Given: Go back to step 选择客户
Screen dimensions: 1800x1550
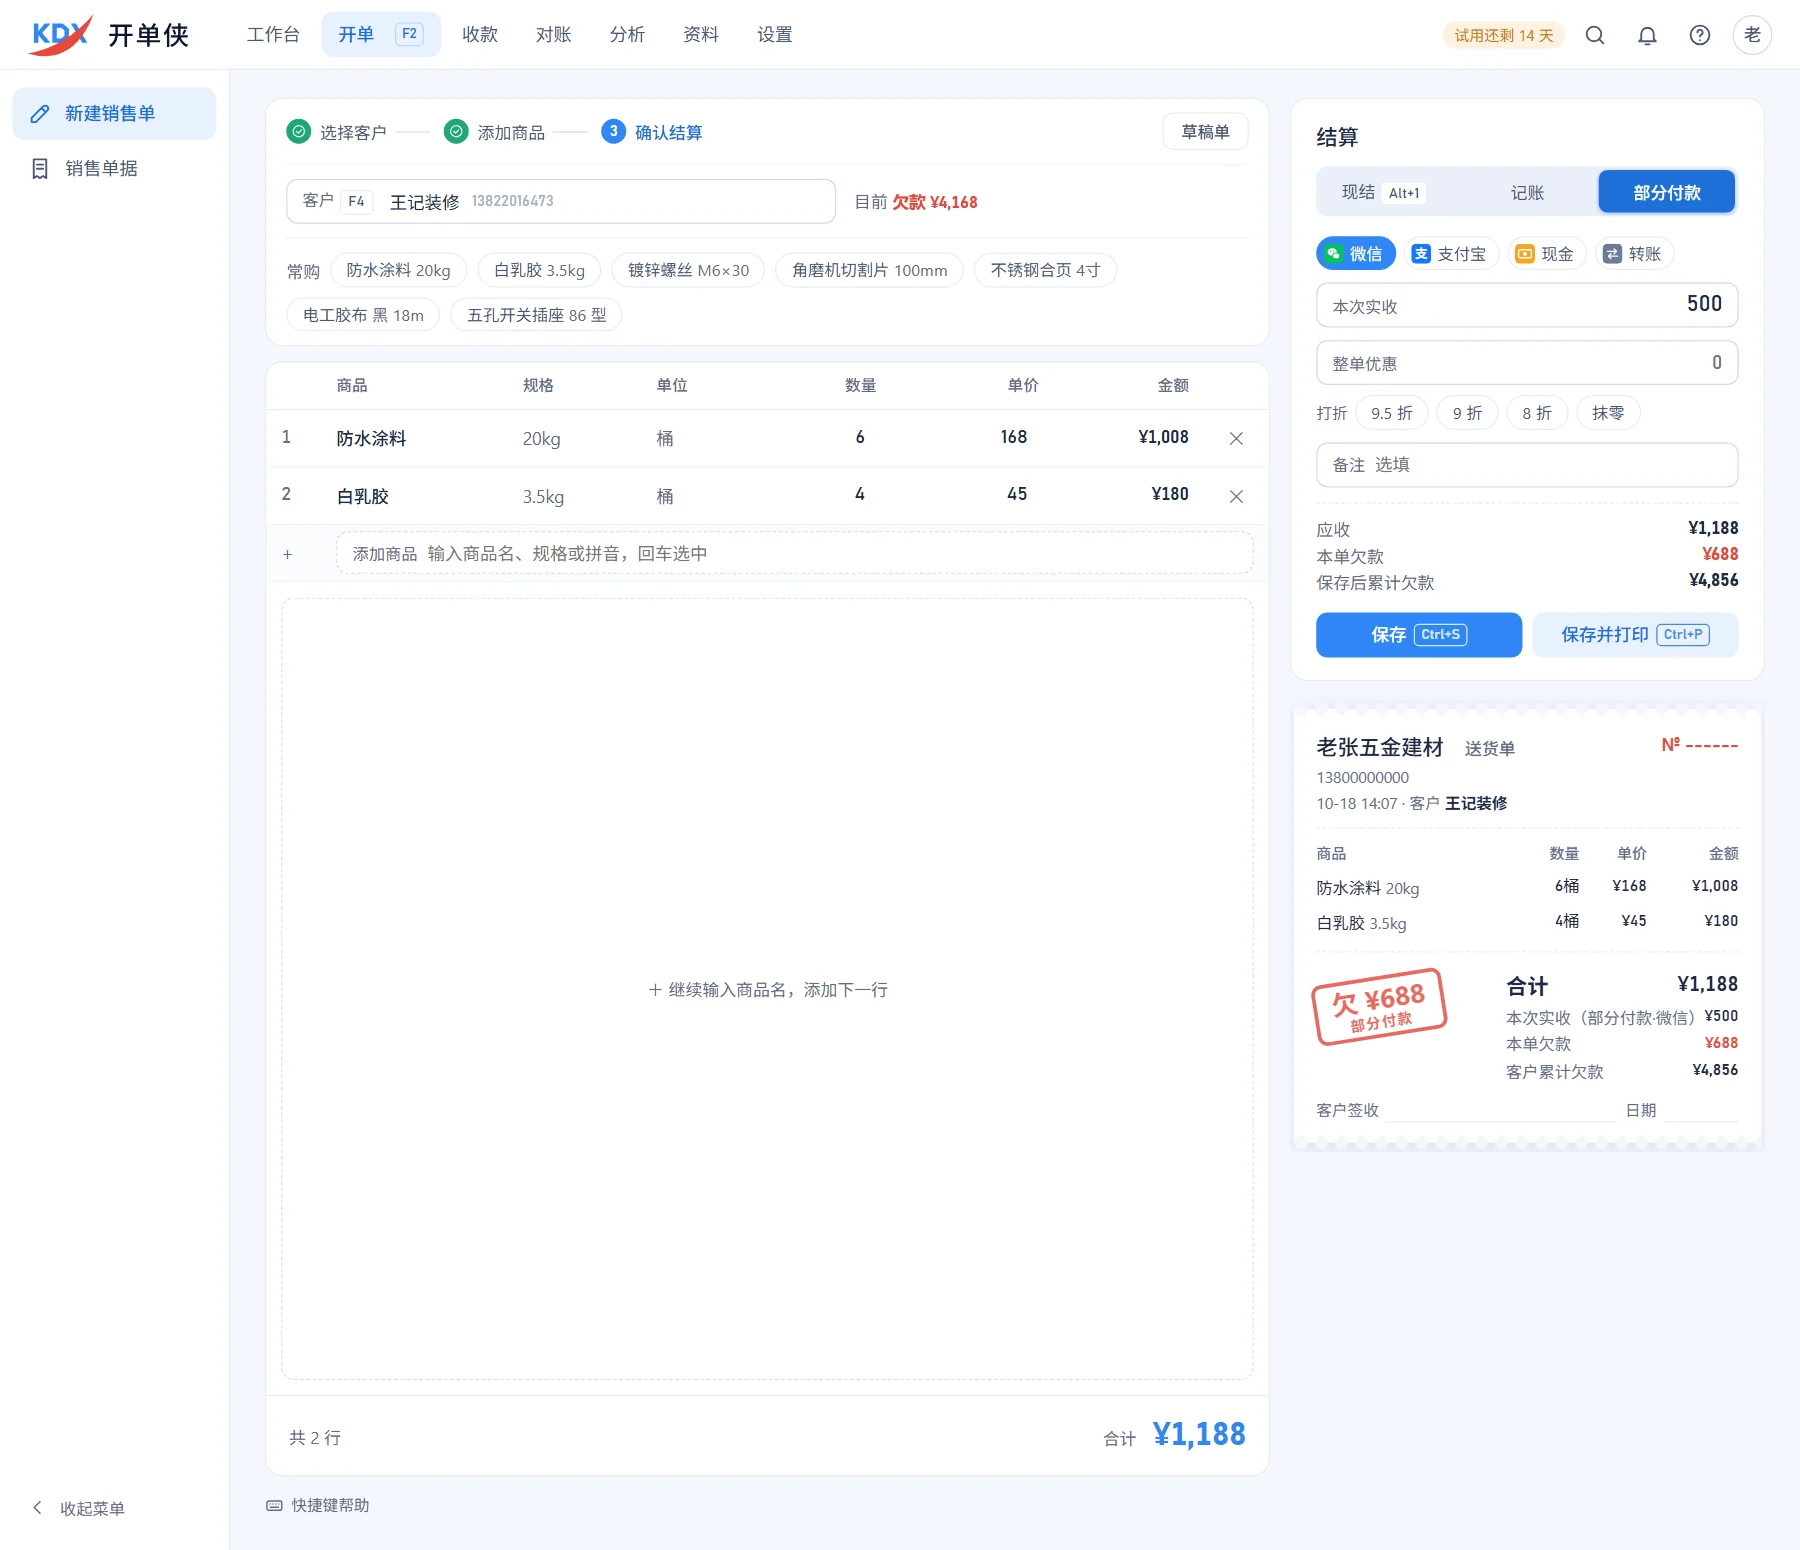Looking at the screenshot, I should 337,132.
